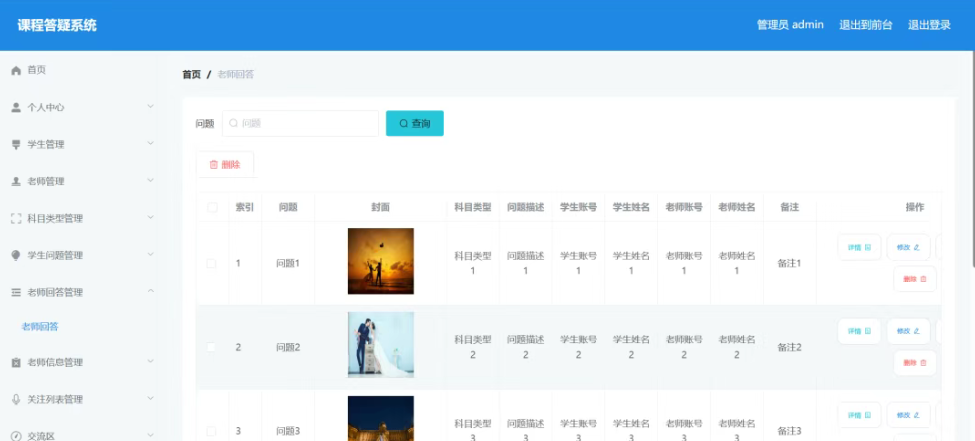
Task: Click 删除 button in row 问题1
Action: coord(915,279)
